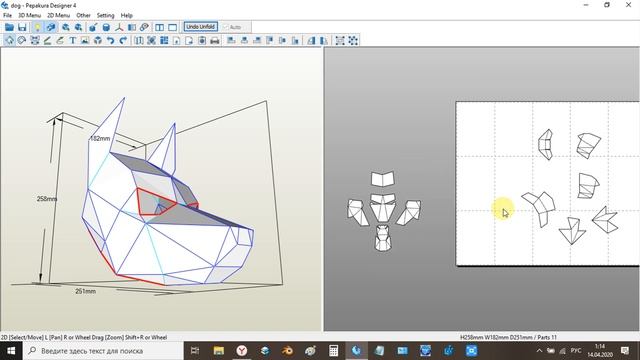Select the top rectangular part off the paper
This screenshot has height=360, width=640.
(x=383, y=179)
